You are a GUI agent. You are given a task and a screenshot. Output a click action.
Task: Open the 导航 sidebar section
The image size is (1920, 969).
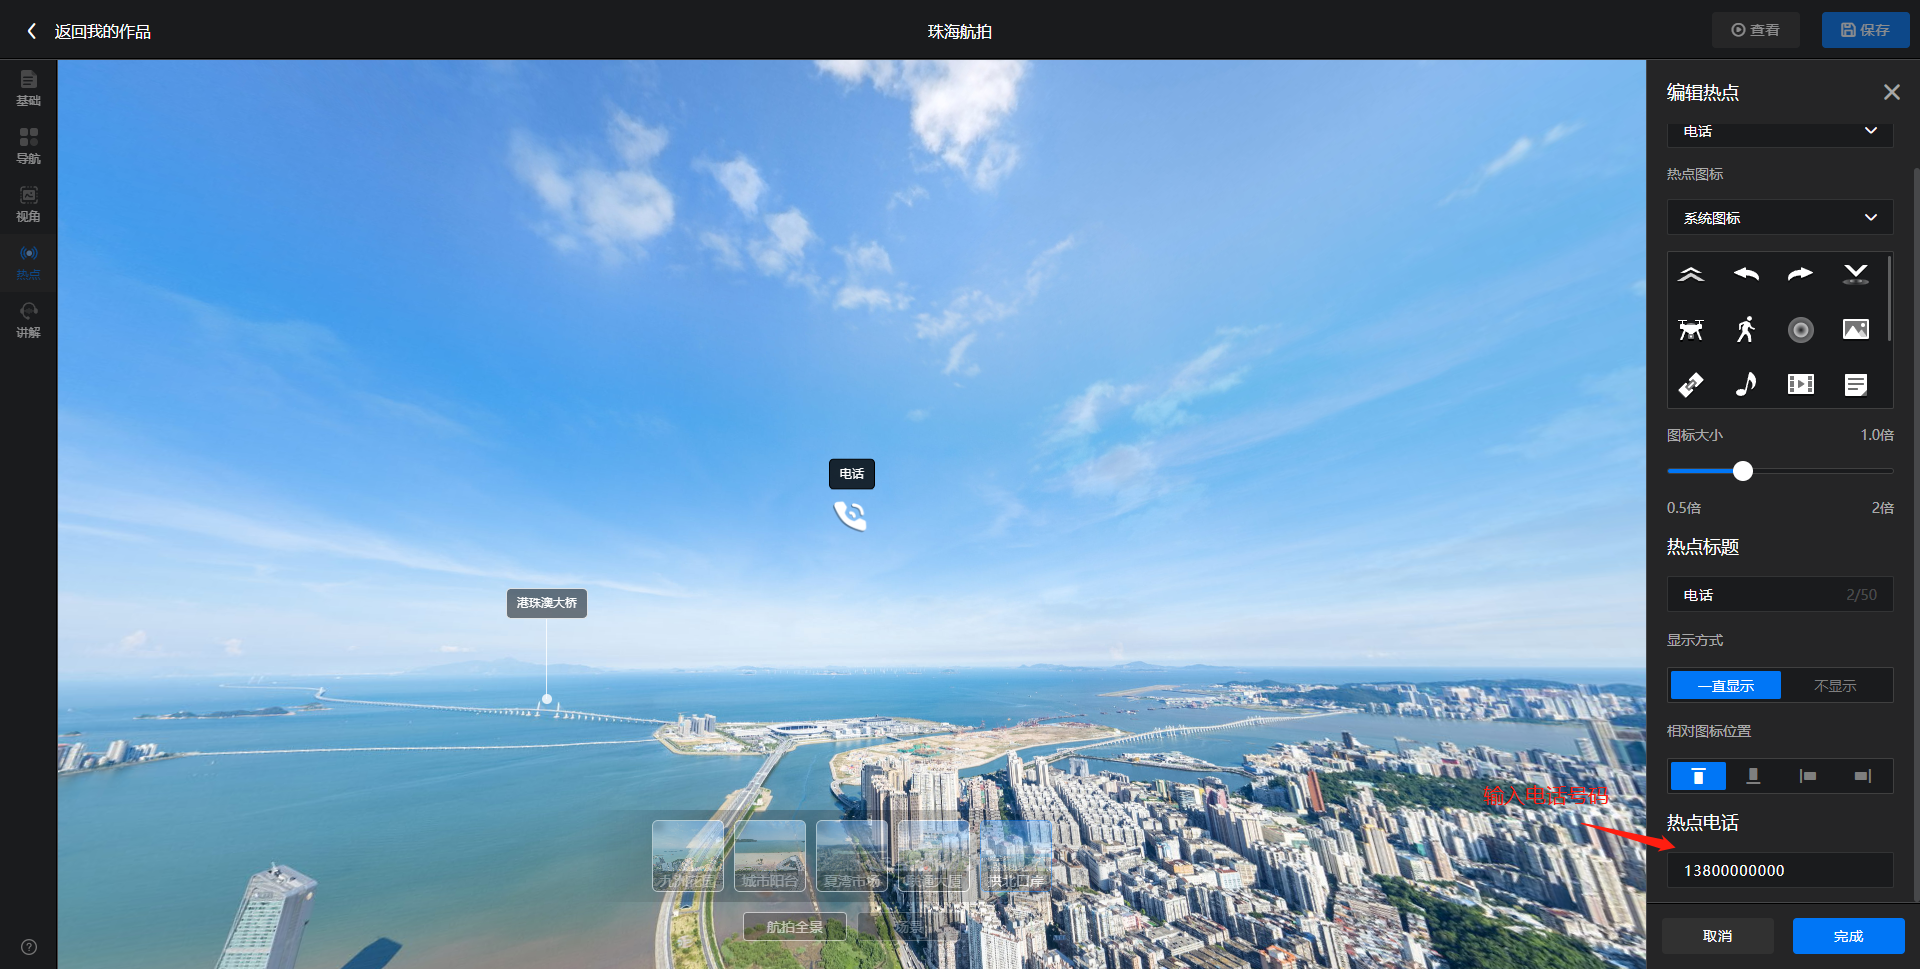pyautogui.click(x=28, y=146)
